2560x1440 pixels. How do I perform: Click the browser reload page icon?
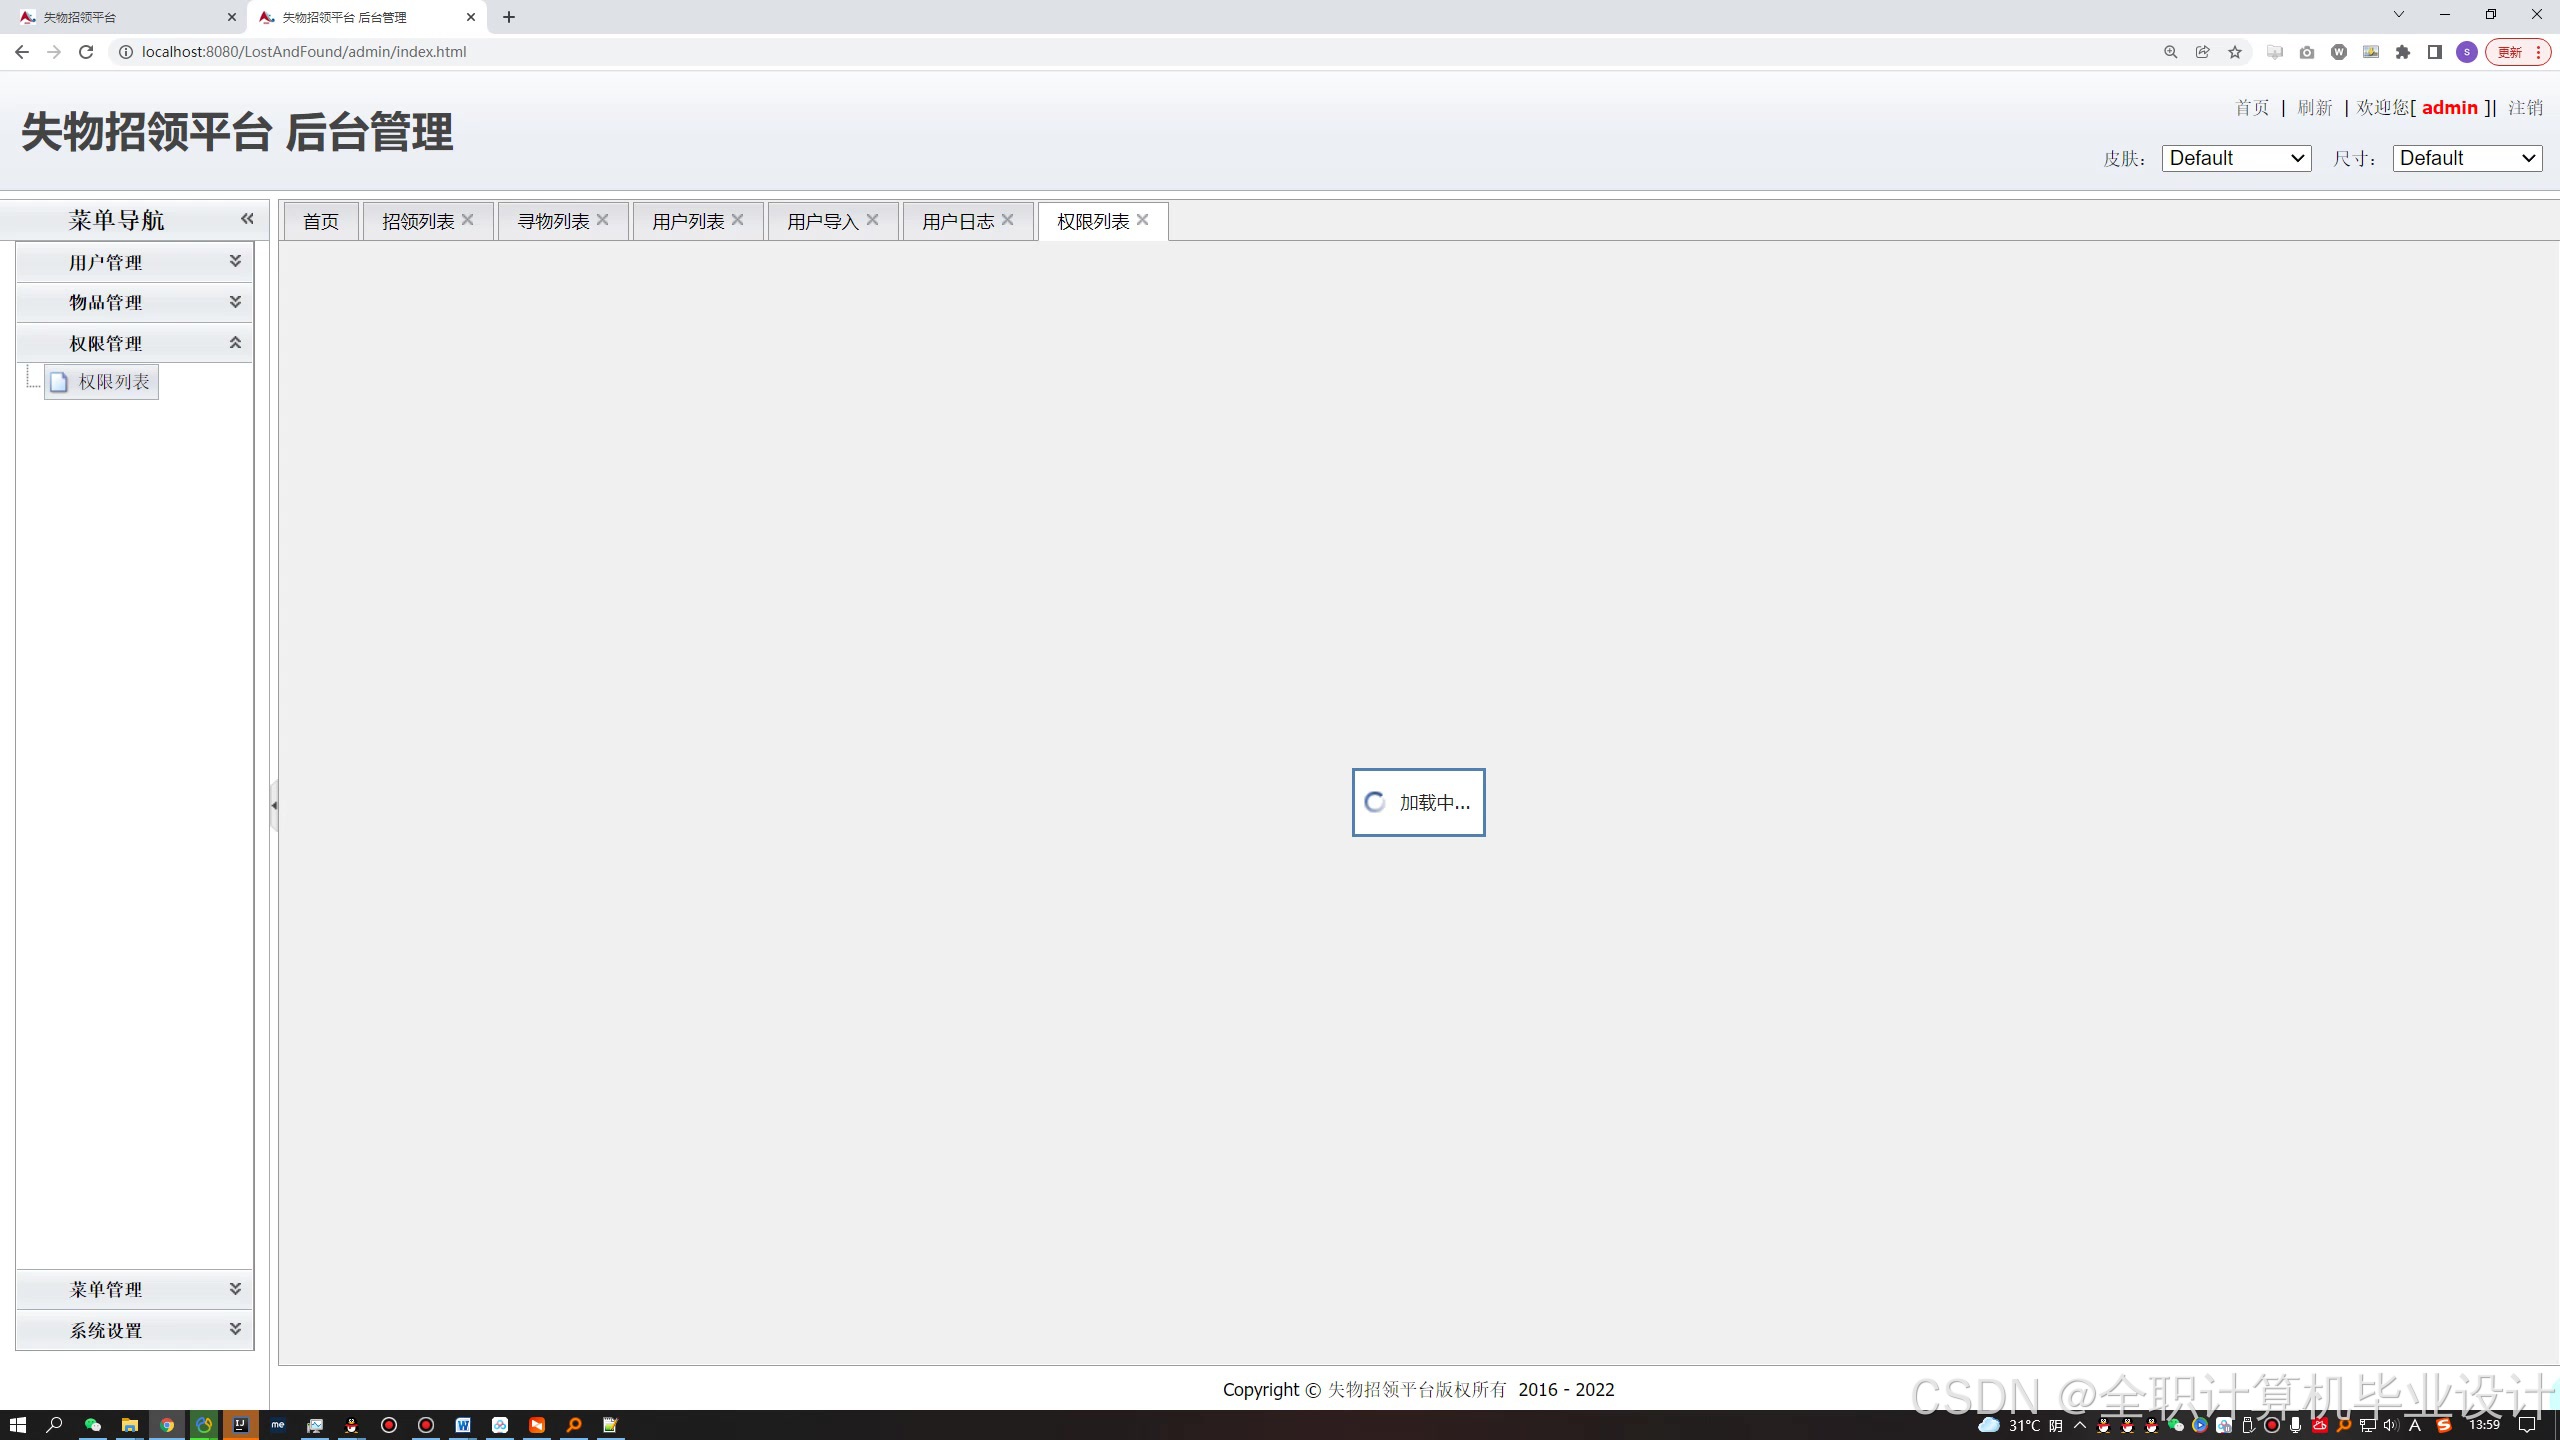86,52
